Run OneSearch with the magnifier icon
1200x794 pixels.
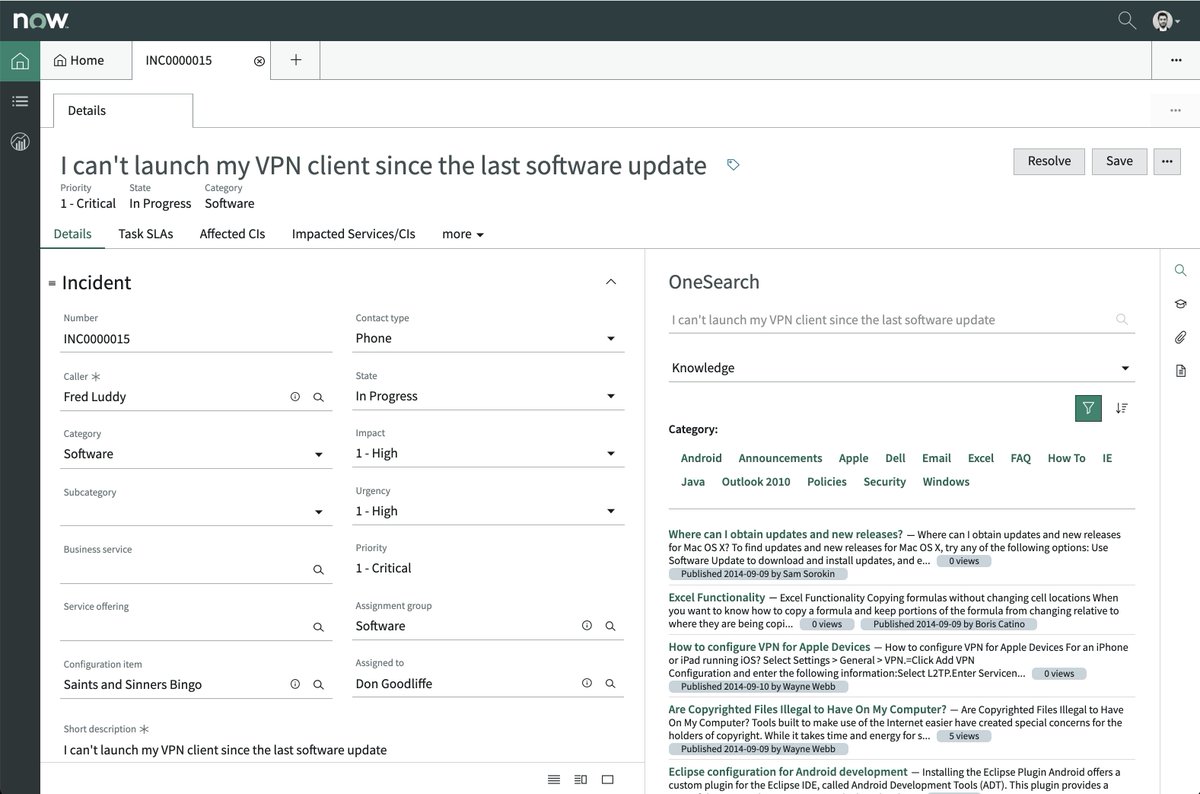click(1122, 320)
